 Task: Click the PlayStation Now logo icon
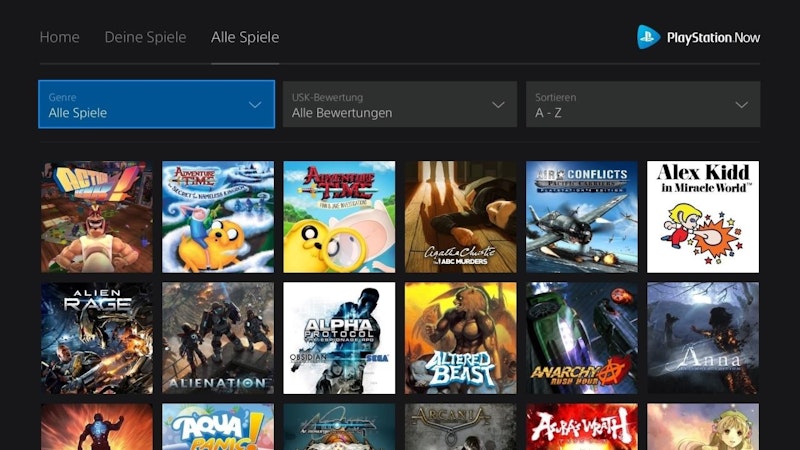(648, 37)
